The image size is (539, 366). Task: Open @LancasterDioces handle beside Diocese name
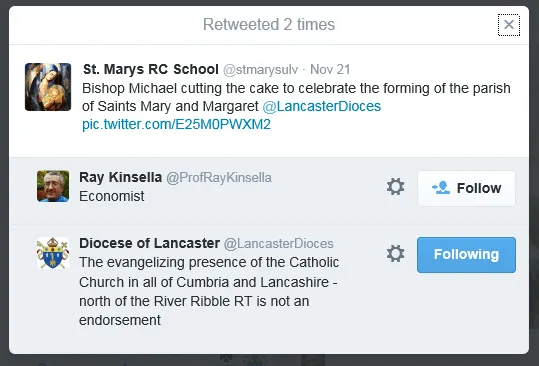[278, 244]
